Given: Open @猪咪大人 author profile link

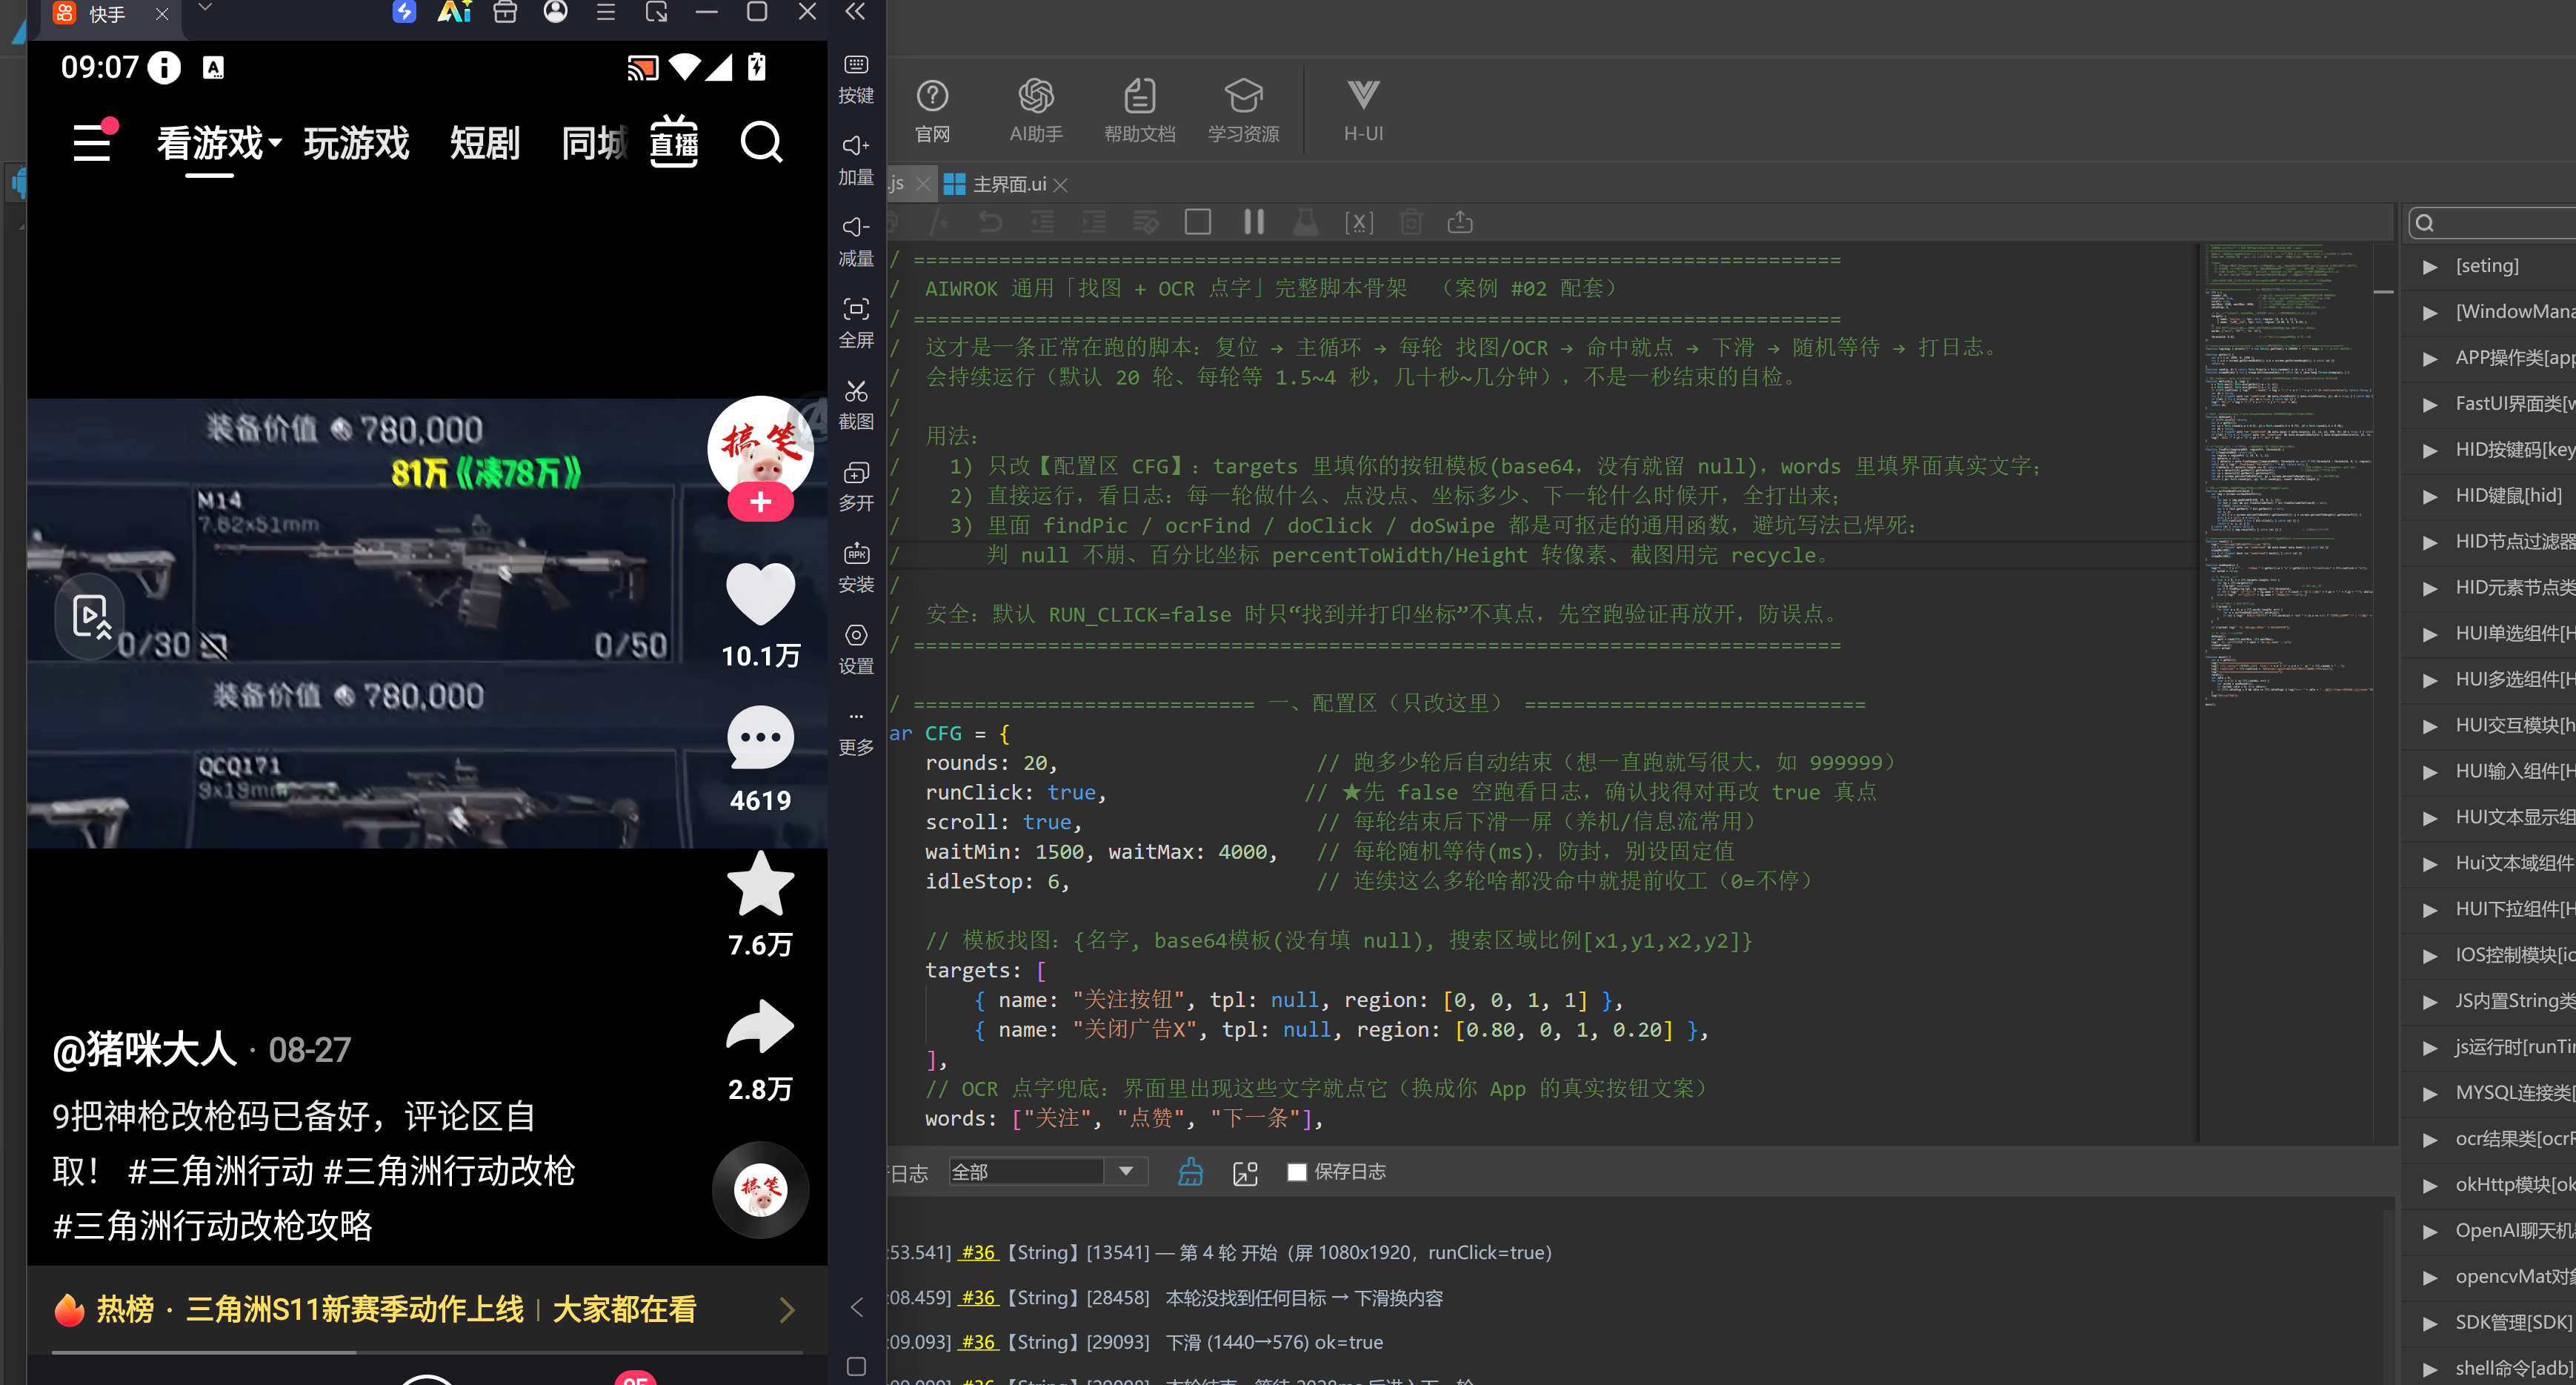Looking at the screenshot, I should 144,1049.
